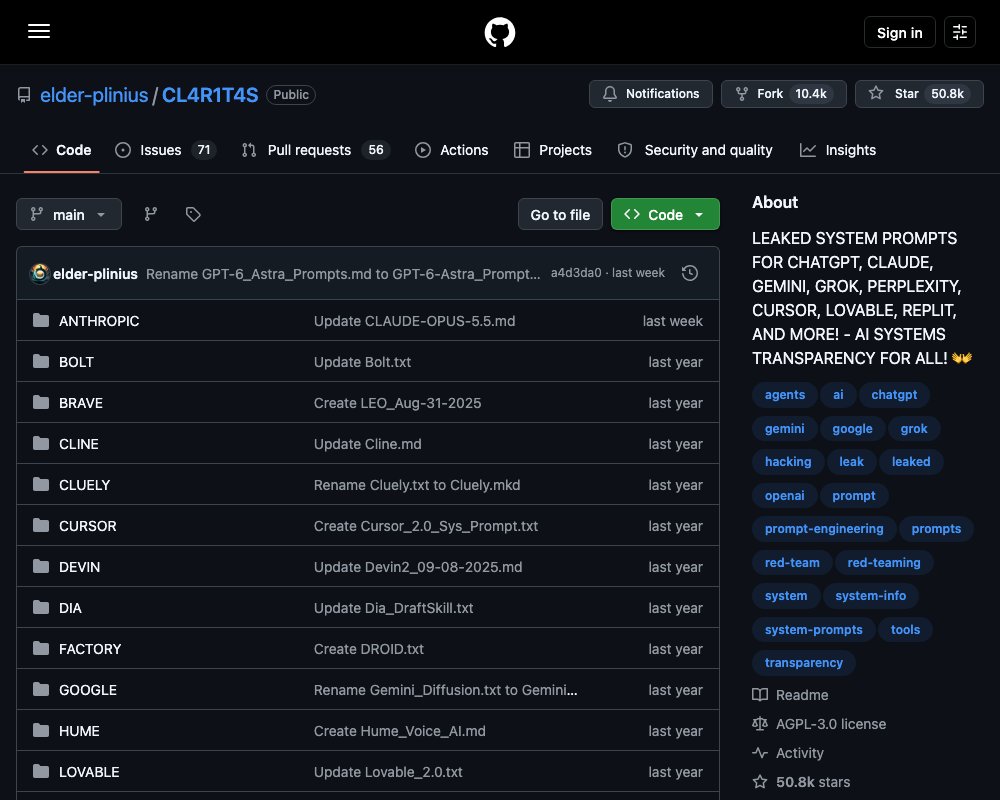Viewport: 1000px width, 800px height.
Task: Open commit message 'Rename Cluely.txt to Cluely.mkd'
Action: click(416, 485)
